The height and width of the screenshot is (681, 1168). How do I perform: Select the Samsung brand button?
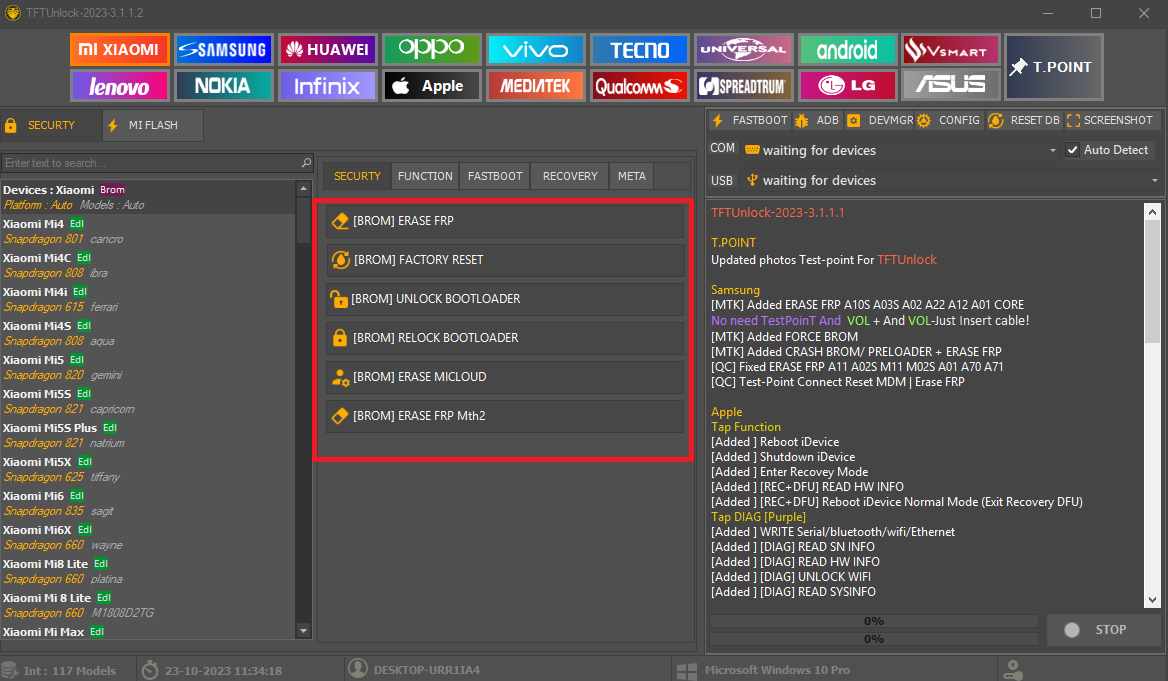(x=223, y=50)
